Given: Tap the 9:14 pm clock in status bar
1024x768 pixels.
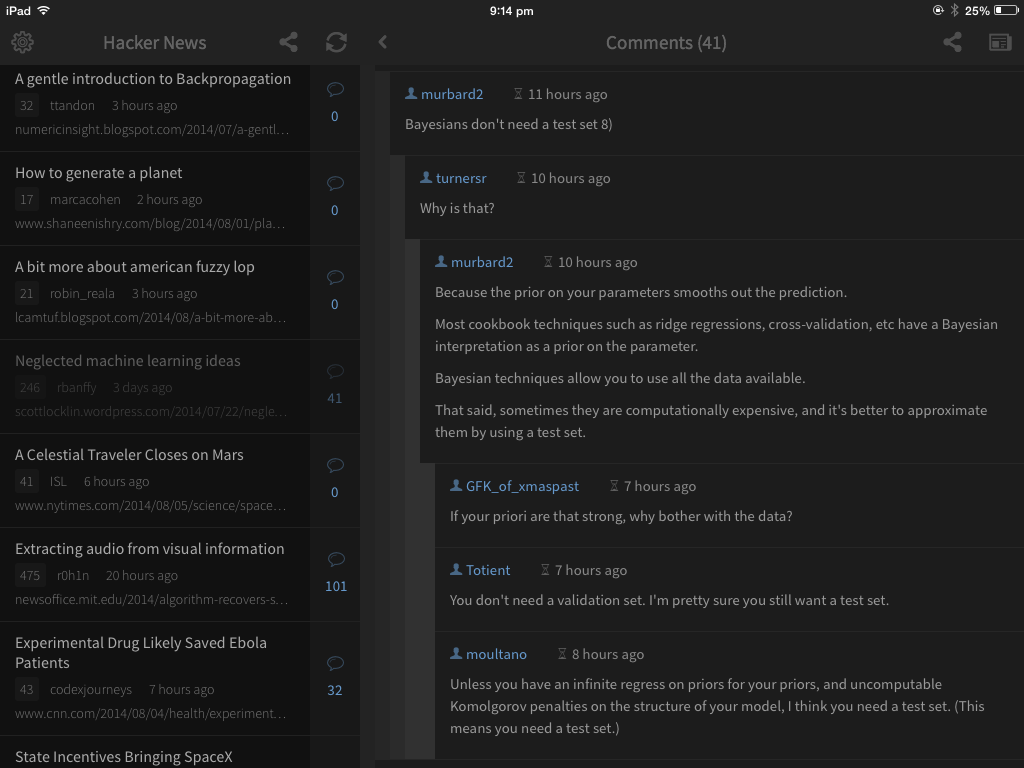Looking at the screenshot, I should pyautogui.click(x=511, y=10).
